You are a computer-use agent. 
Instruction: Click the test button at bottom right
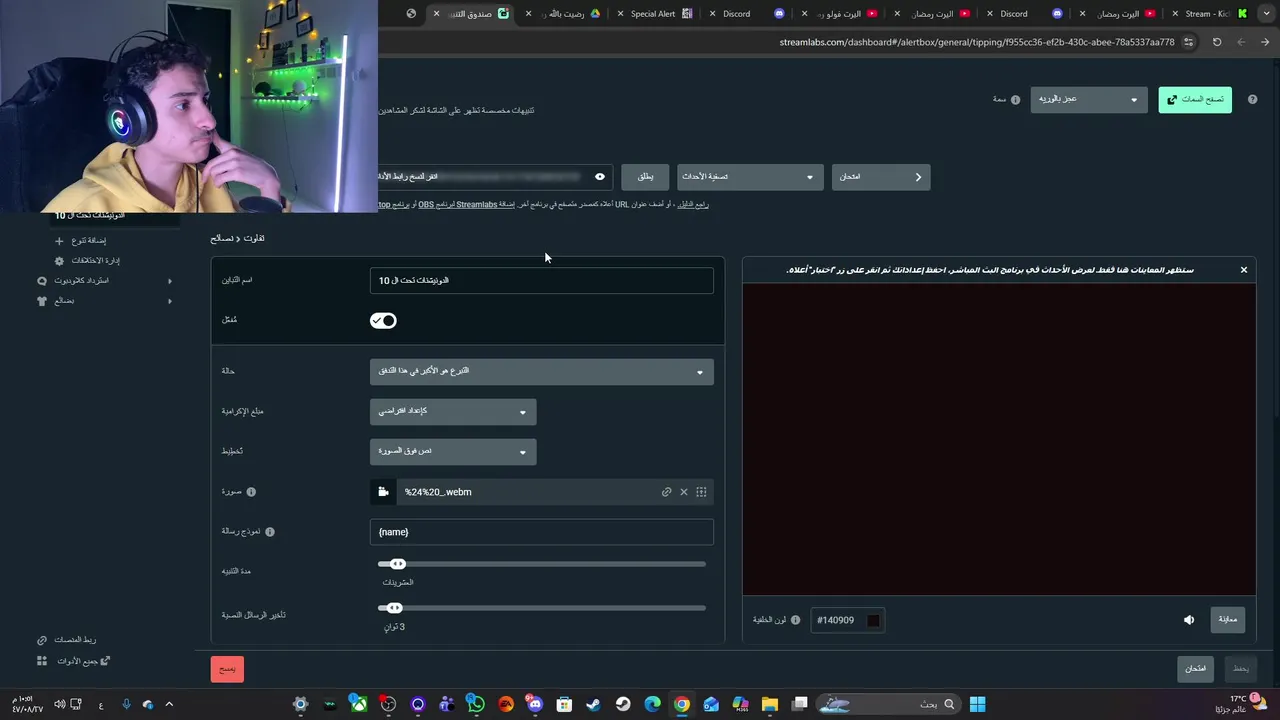coord(1196,669)
